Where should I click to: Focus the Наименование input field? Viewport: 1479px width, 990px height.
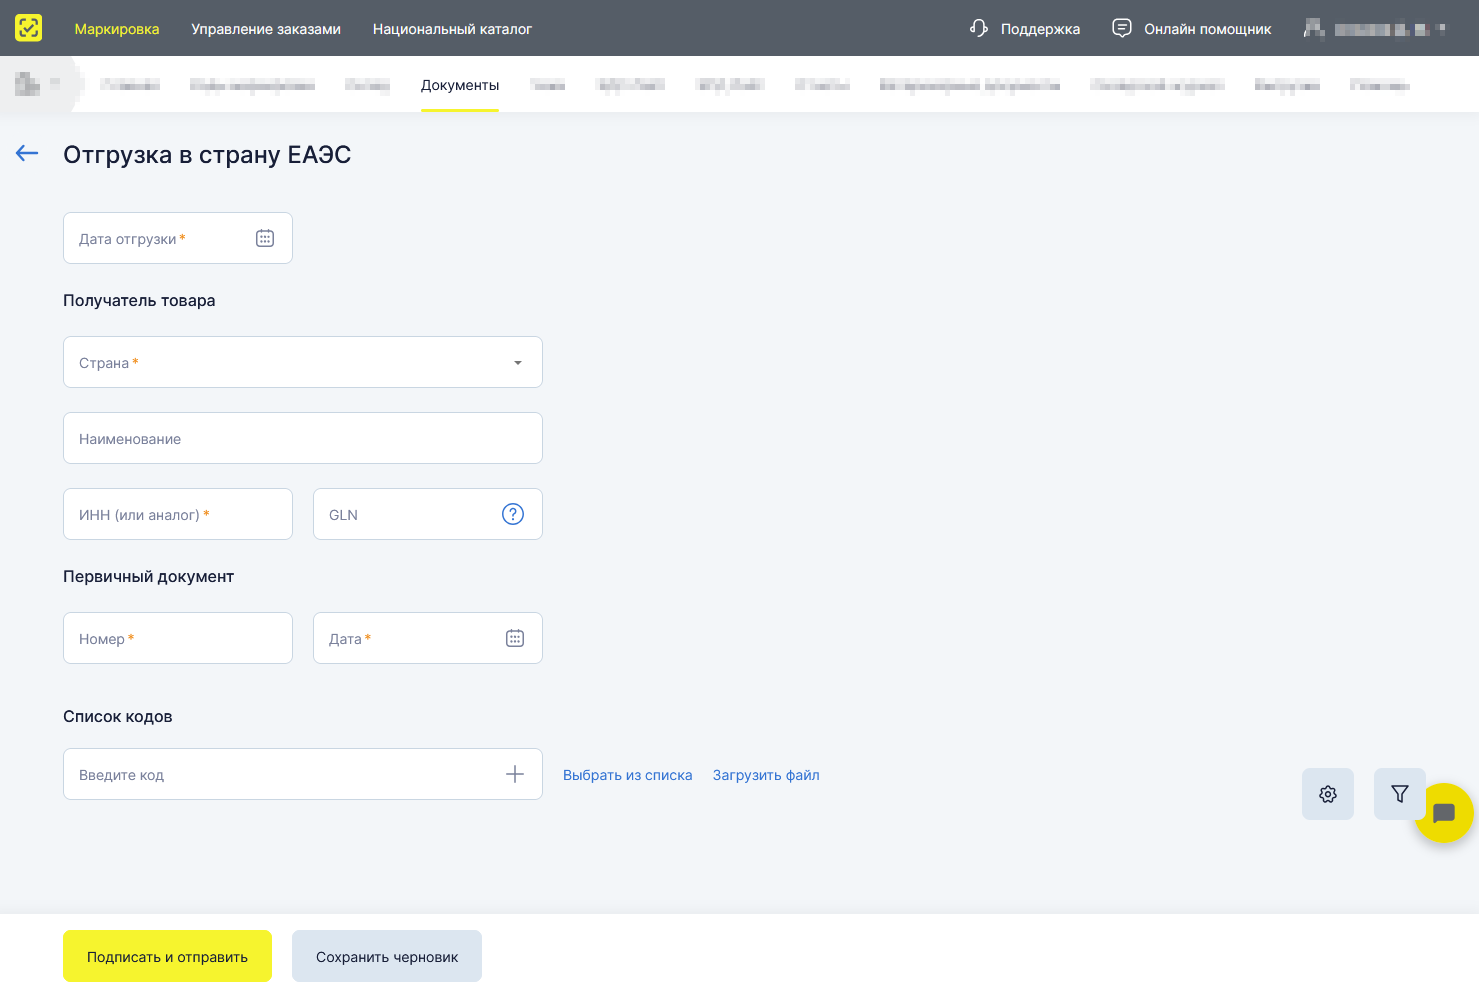[303, 438]
